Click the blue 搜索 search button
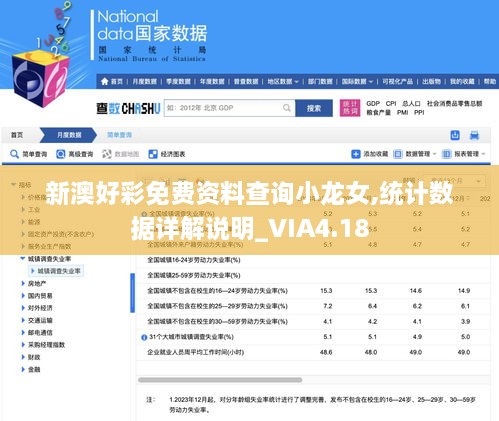Image resolution: width=499 pixels, height=421 pixels. point(314,108)
